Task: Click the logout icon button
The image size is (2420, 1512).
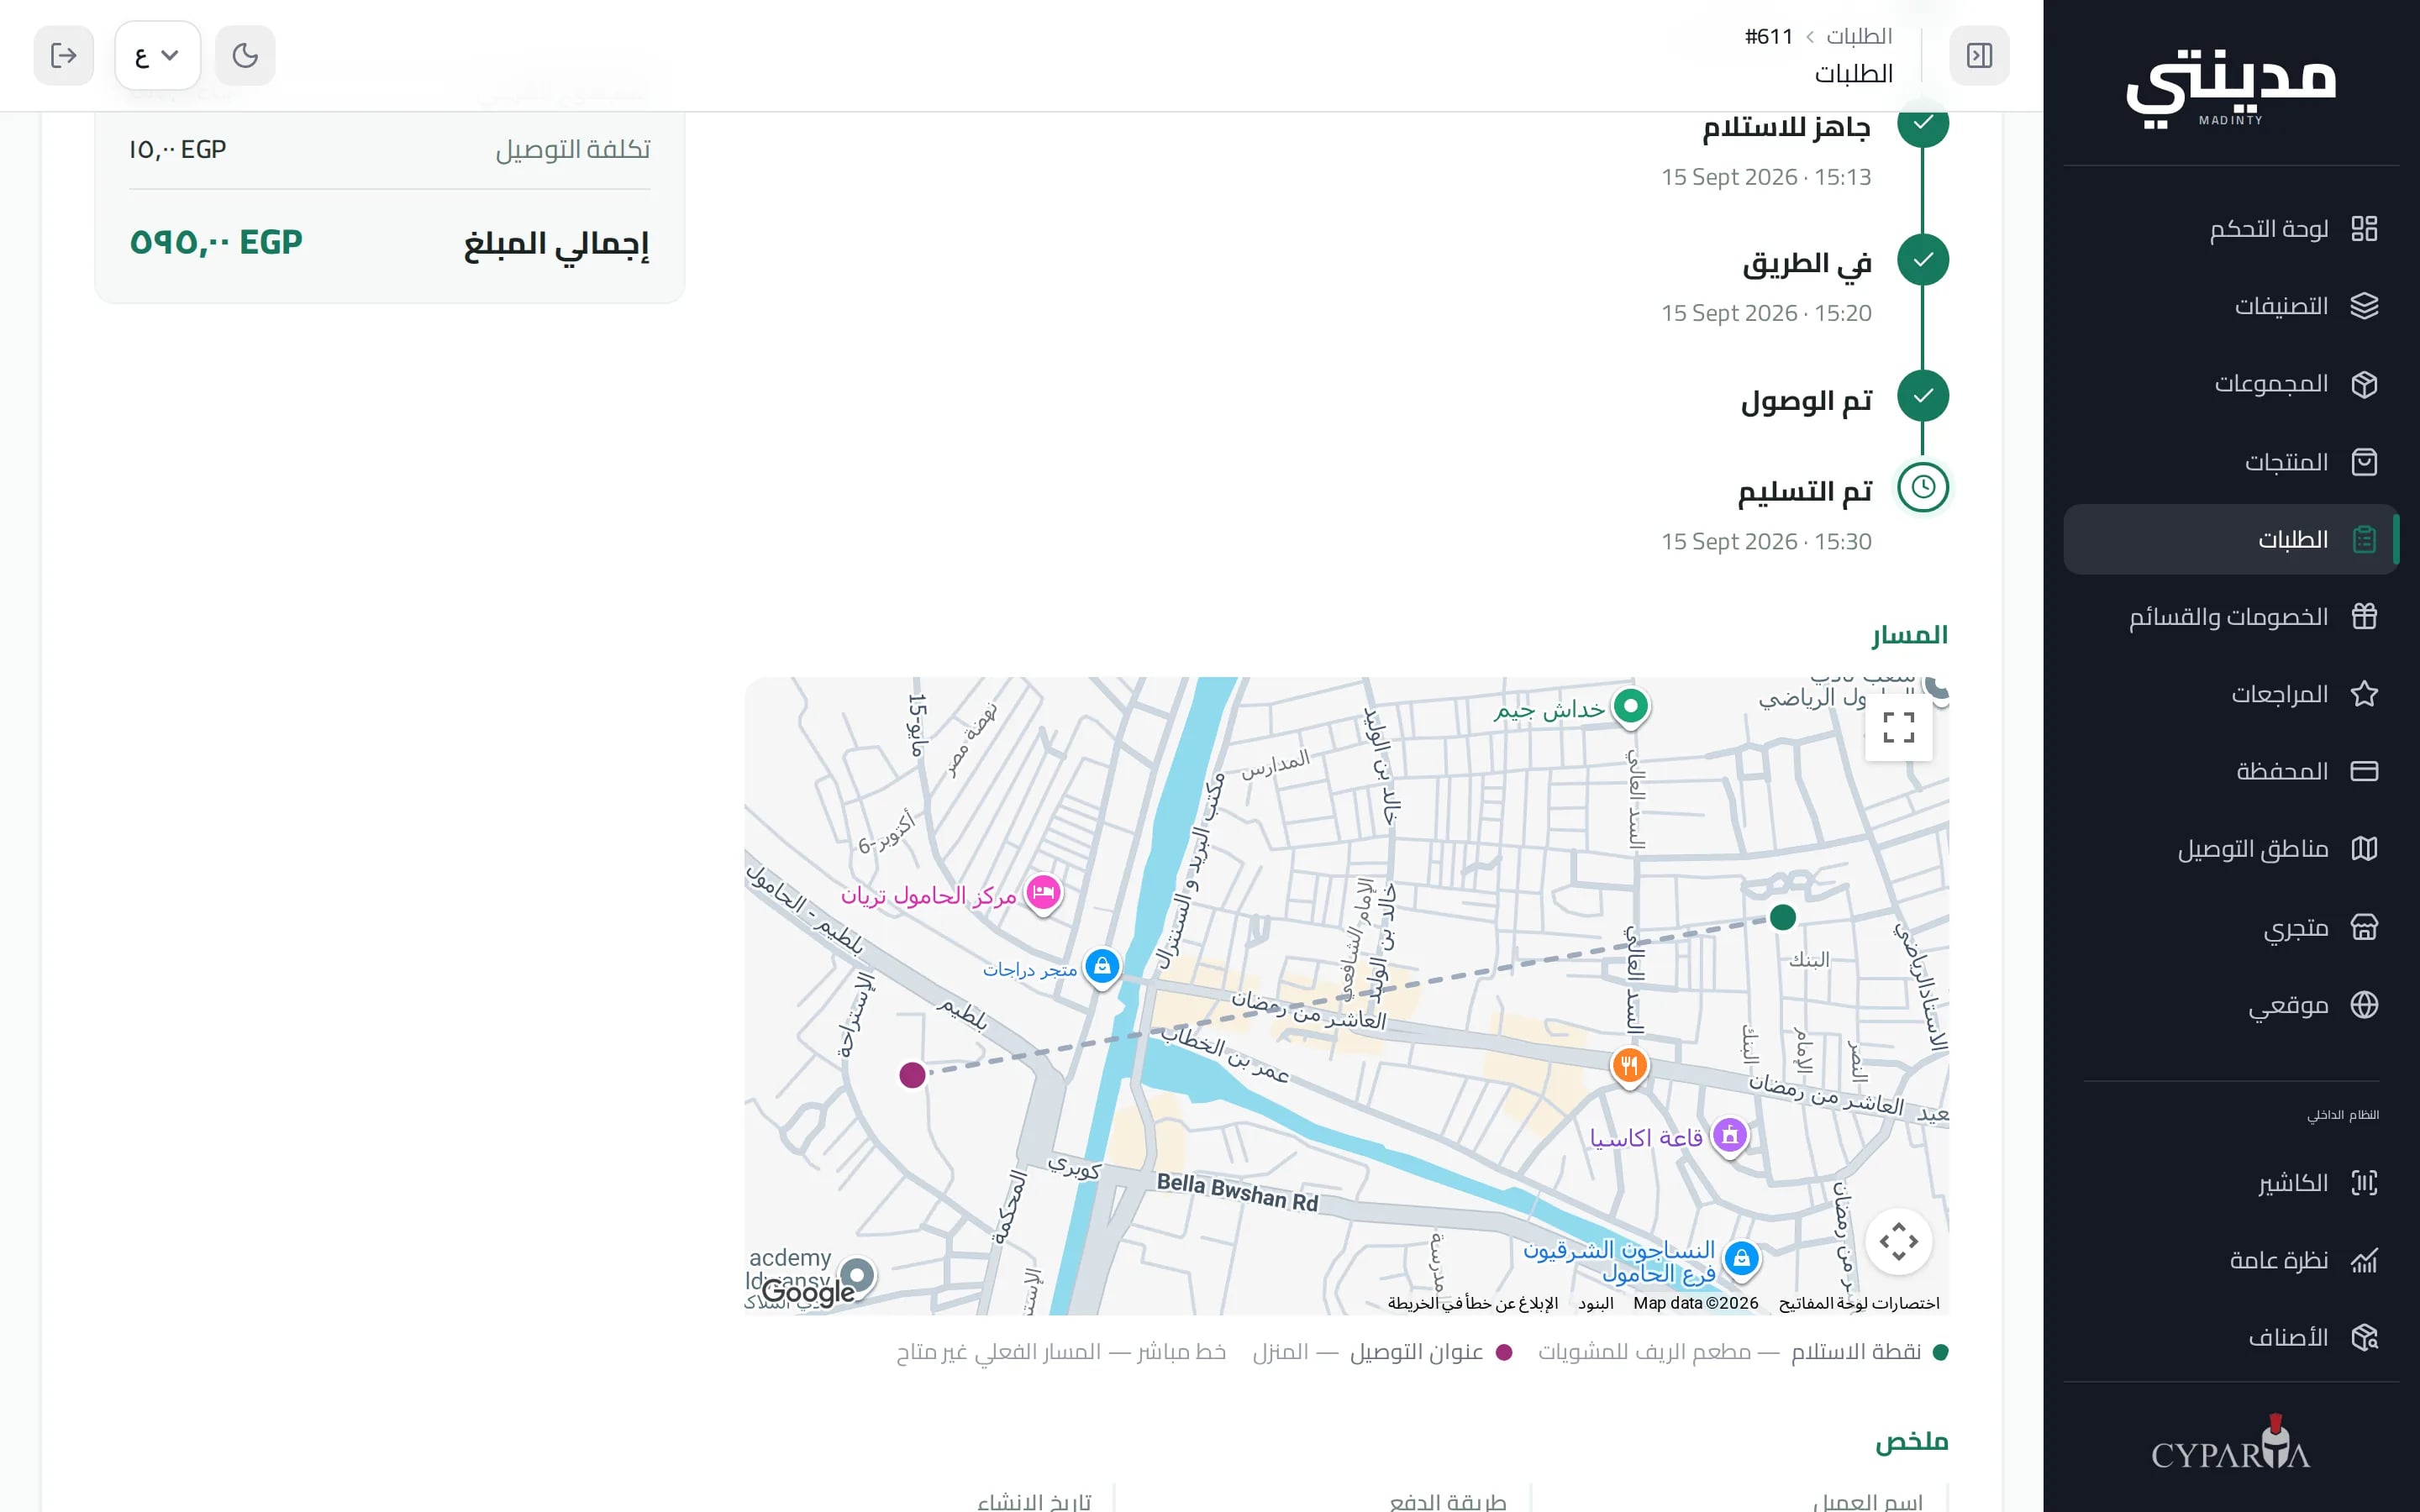Action: click(x=64, y=55)
